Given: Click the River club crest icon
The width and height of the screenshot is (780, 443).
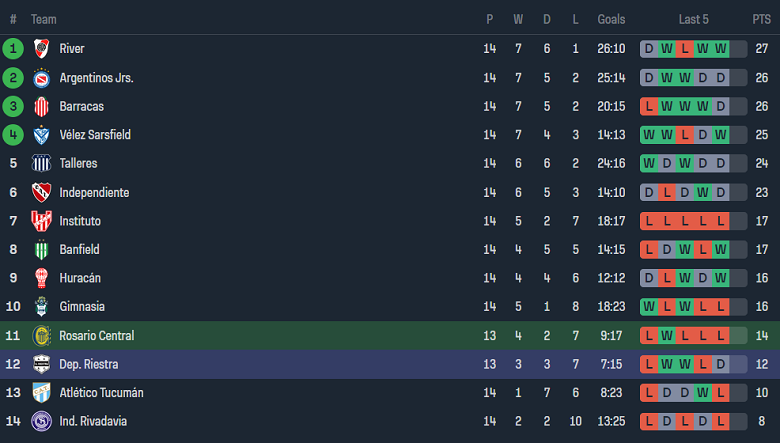Looking at the screenshot, I should pos(41,49).
